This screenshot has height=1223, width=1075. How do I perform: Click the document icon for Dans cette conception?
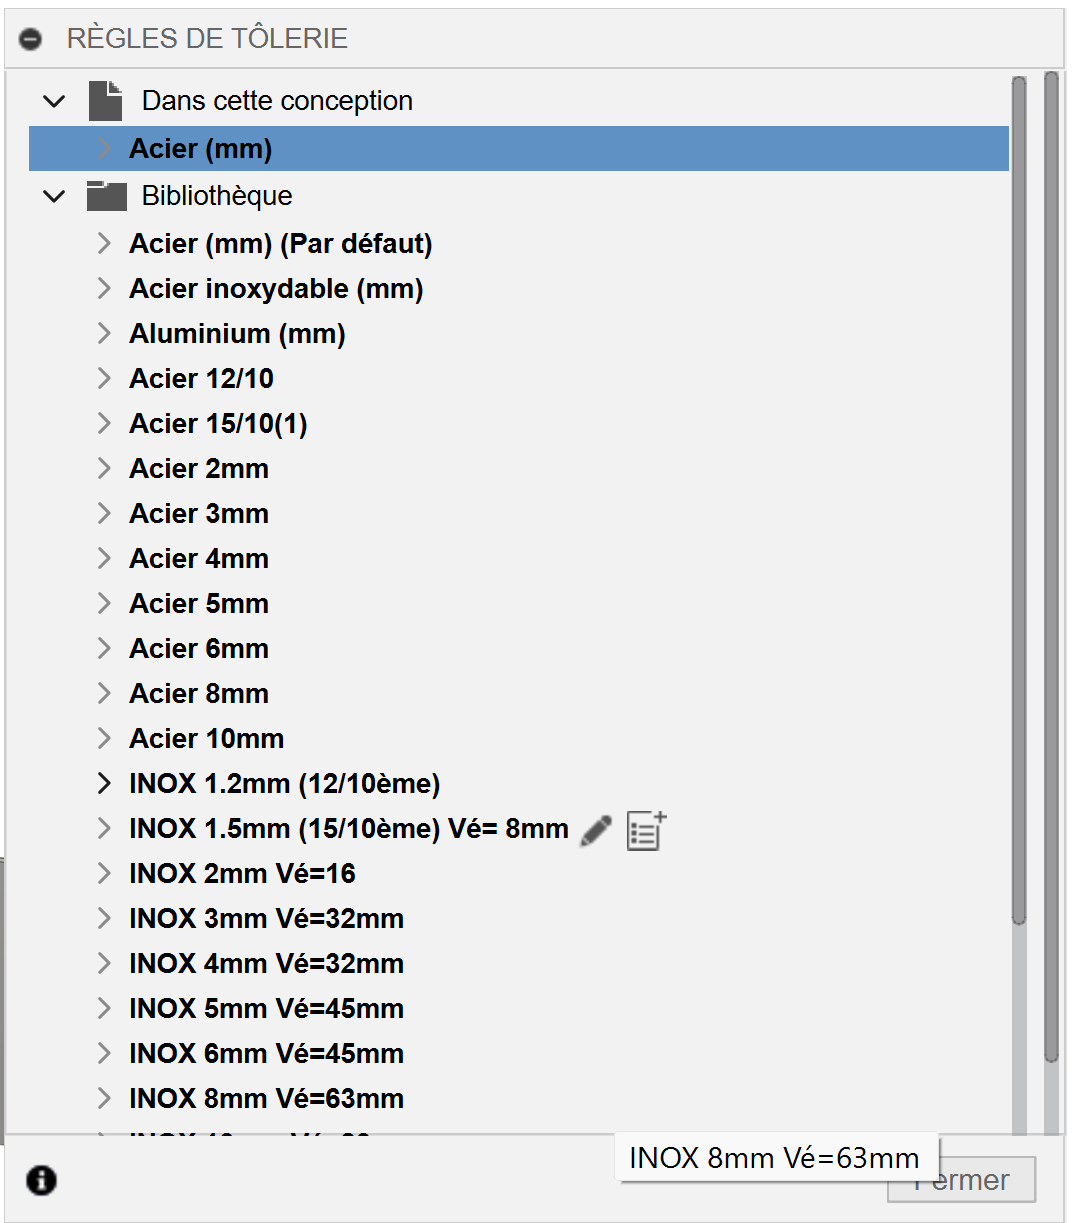105,101
